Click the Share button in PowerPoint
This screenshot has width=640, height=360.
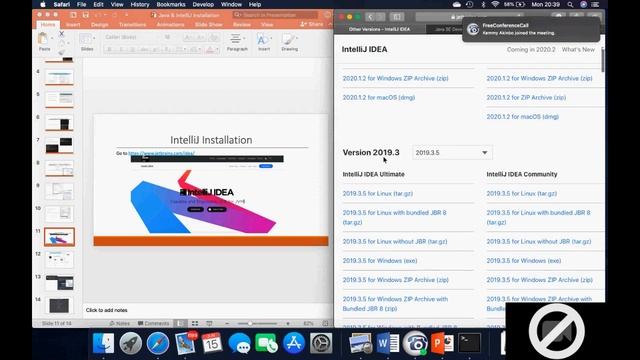click(311, 24)
